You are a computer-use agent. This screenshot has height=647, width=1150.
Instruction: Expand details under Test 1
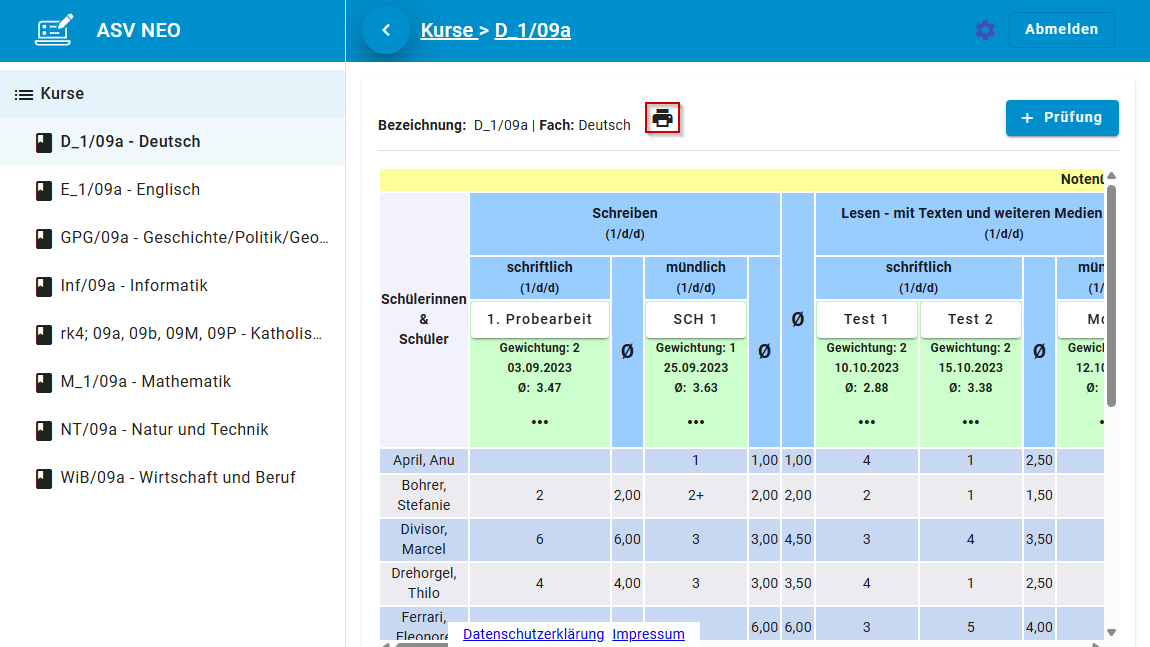coord(866,422)
